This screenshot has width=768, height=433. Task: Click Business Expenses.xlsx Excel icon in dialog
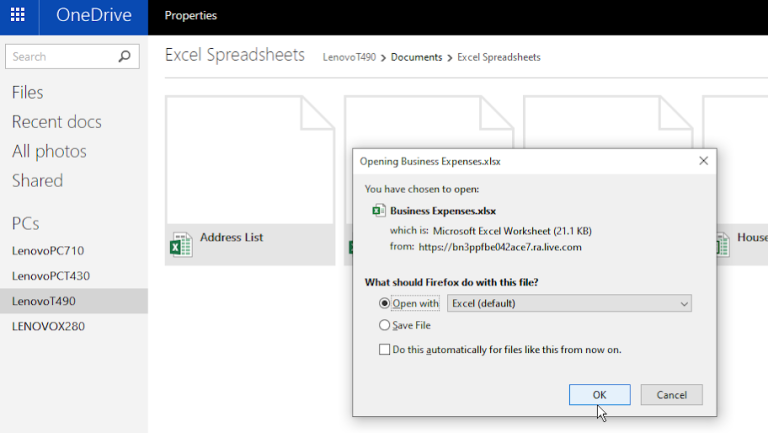379,211
